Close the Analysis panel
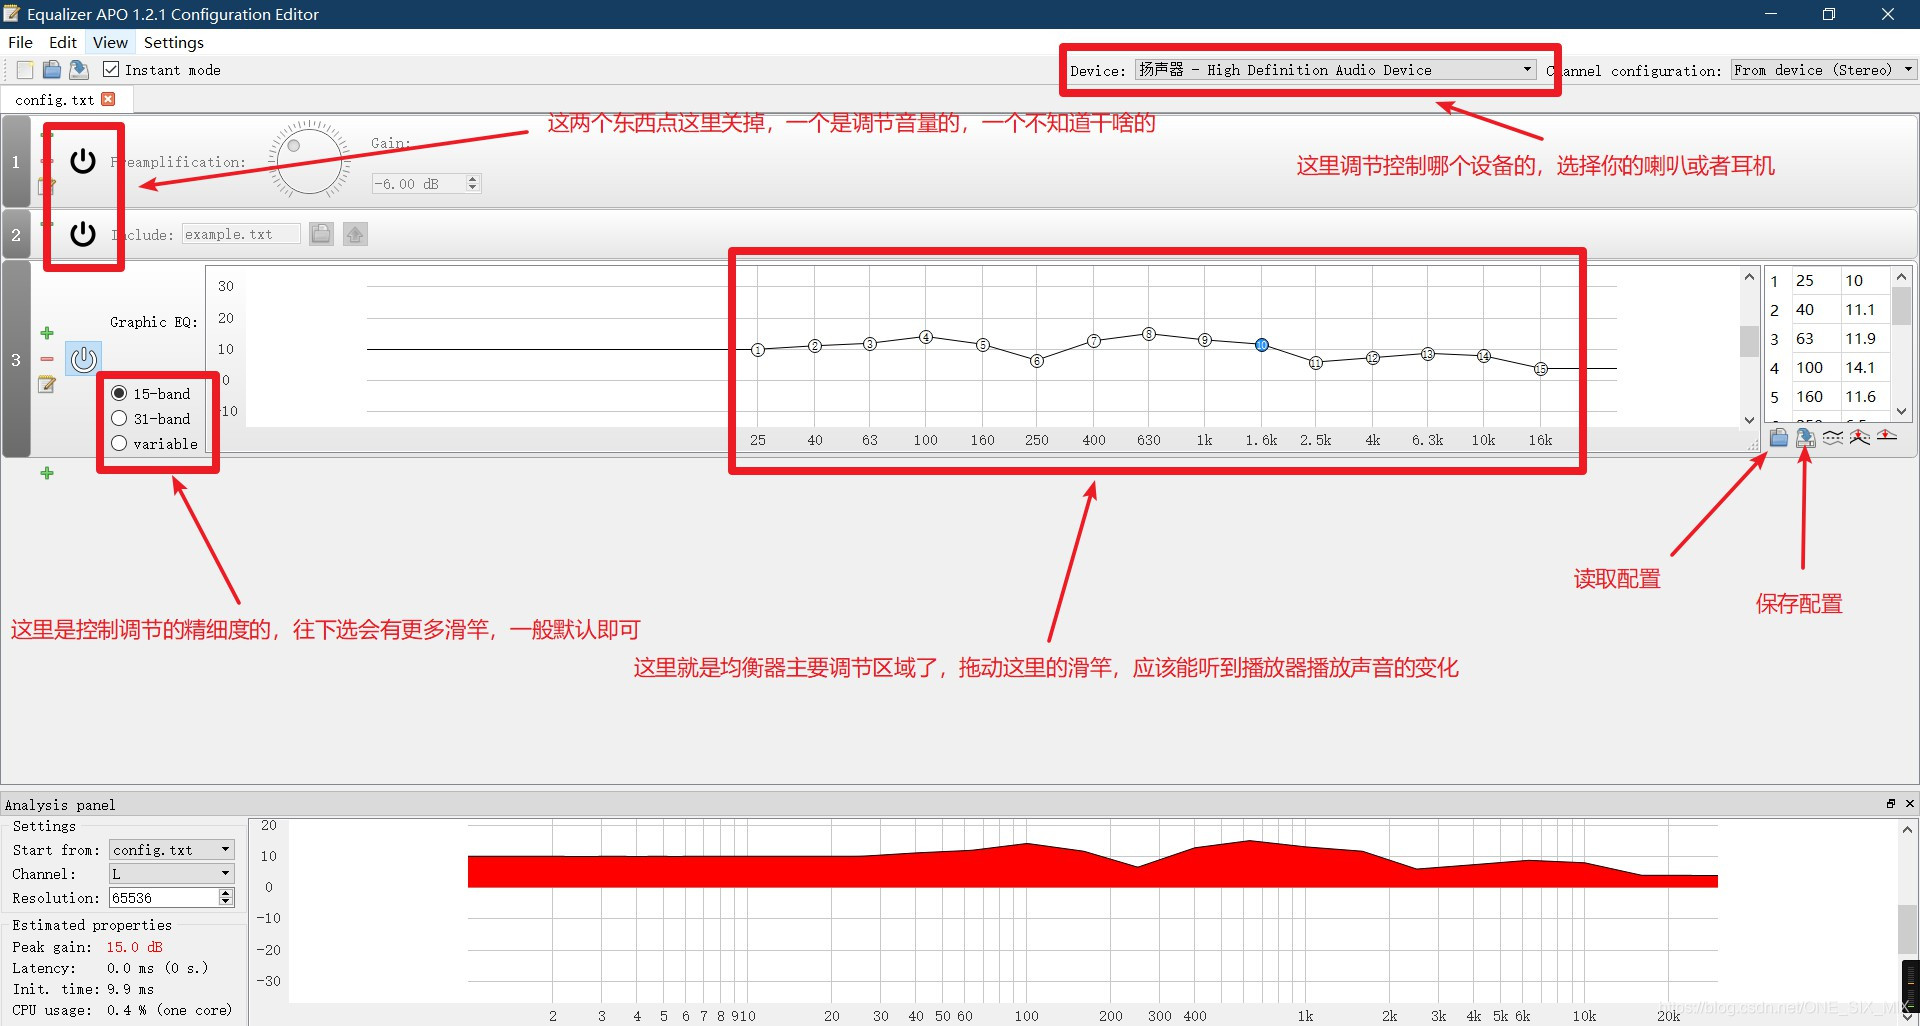The width and height of the screenshot is (1920, 1026). [1909, 804]
